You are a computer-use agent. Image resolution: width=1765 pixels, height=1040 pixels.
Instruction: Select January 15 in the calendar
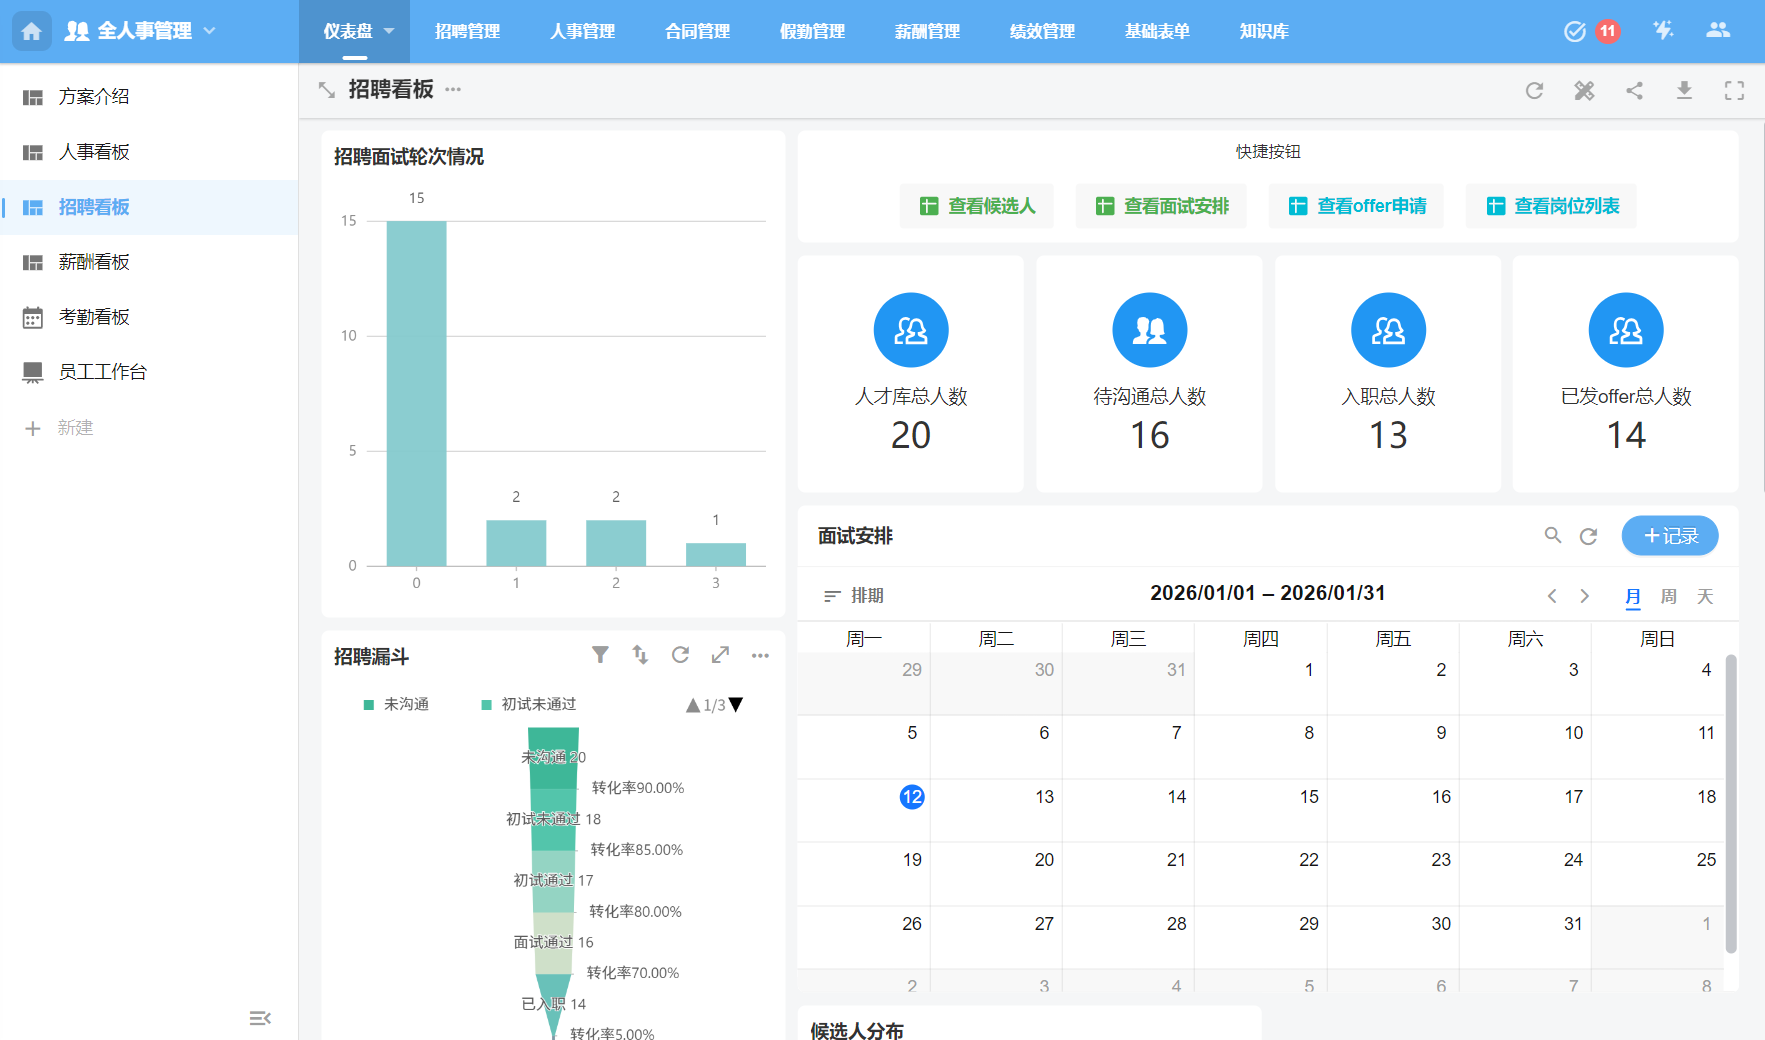(x=1308, y=797)
